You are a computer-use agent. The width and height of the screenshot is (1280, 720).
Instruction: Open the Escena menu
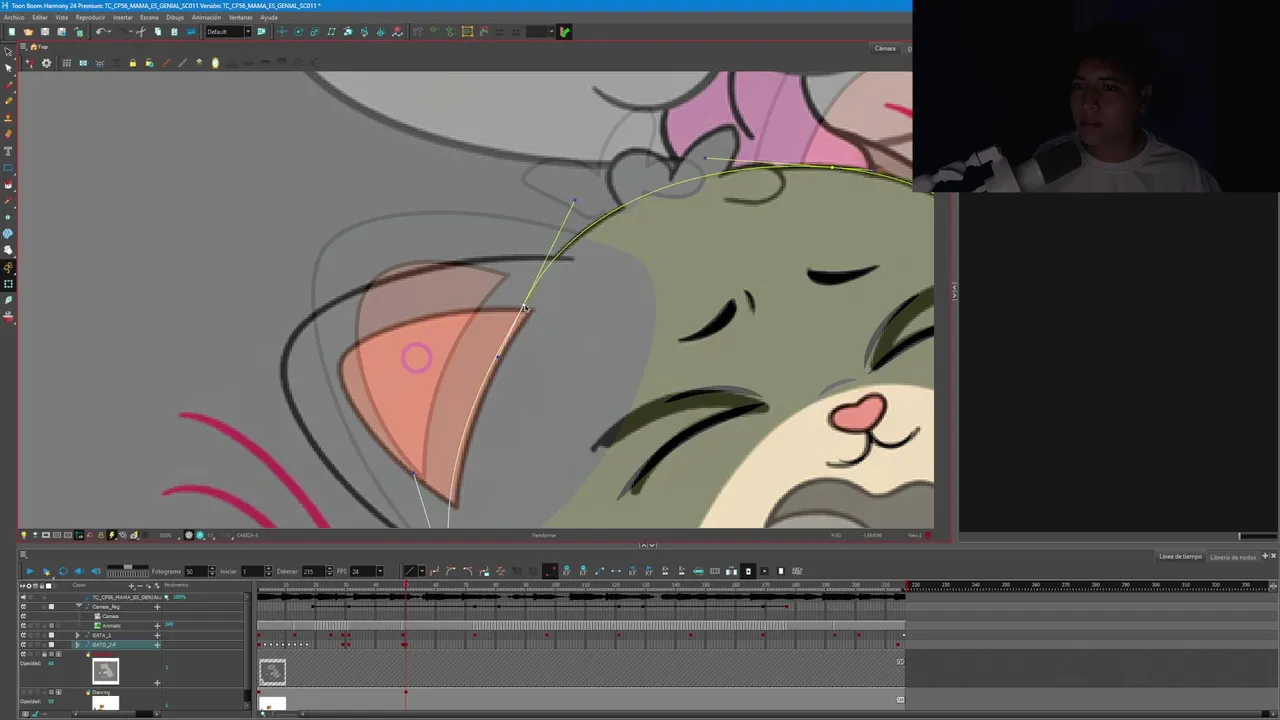[149, 17]
